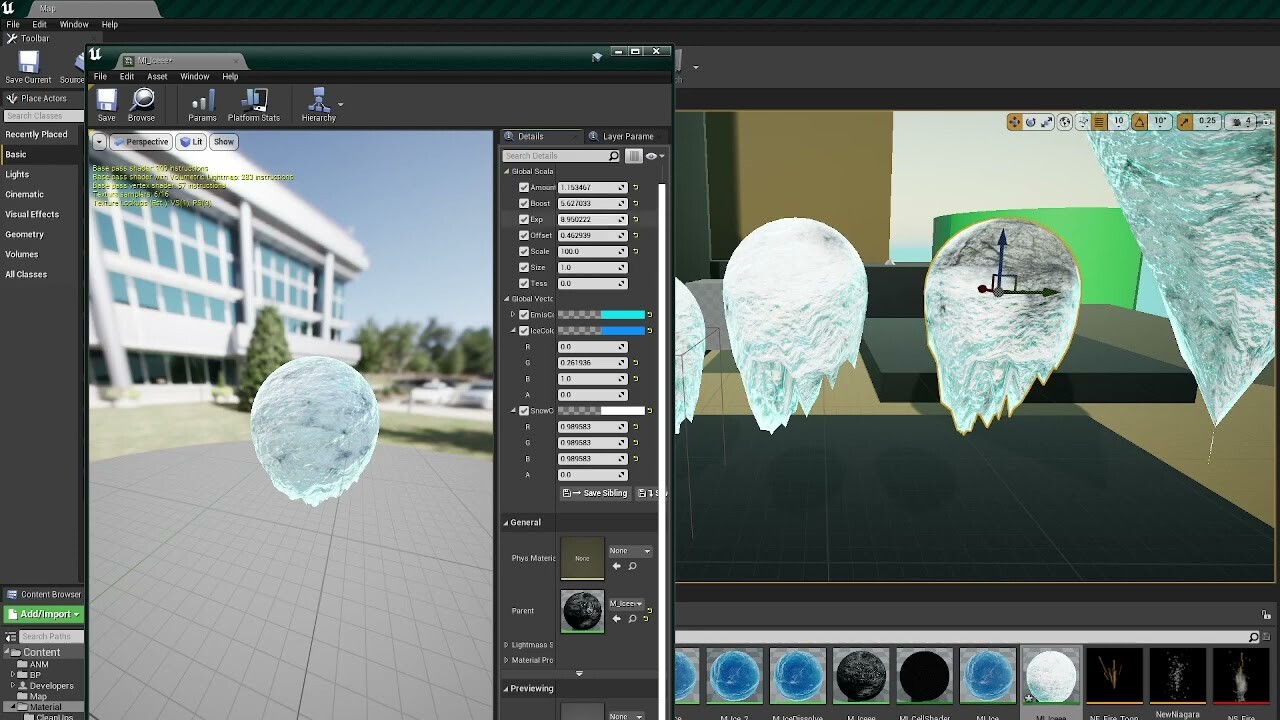Click the blue IceColor color swatch

pyautogui.click(x=625, y=331)
